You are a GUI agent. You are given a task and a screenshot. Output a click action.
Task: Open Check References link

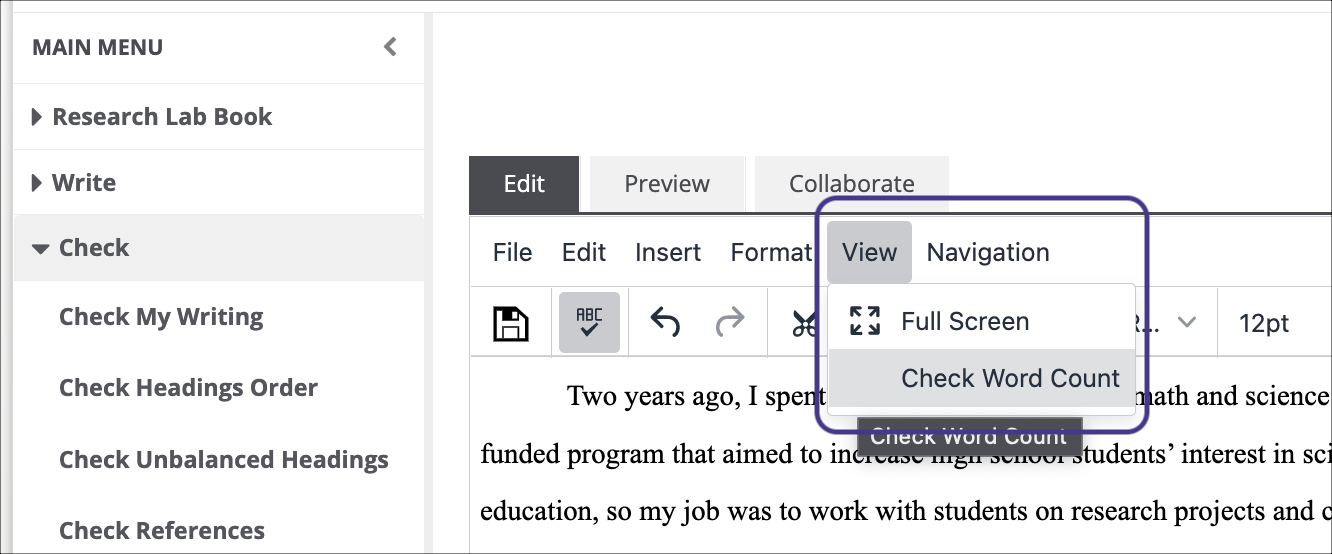[x=162, y=530]
